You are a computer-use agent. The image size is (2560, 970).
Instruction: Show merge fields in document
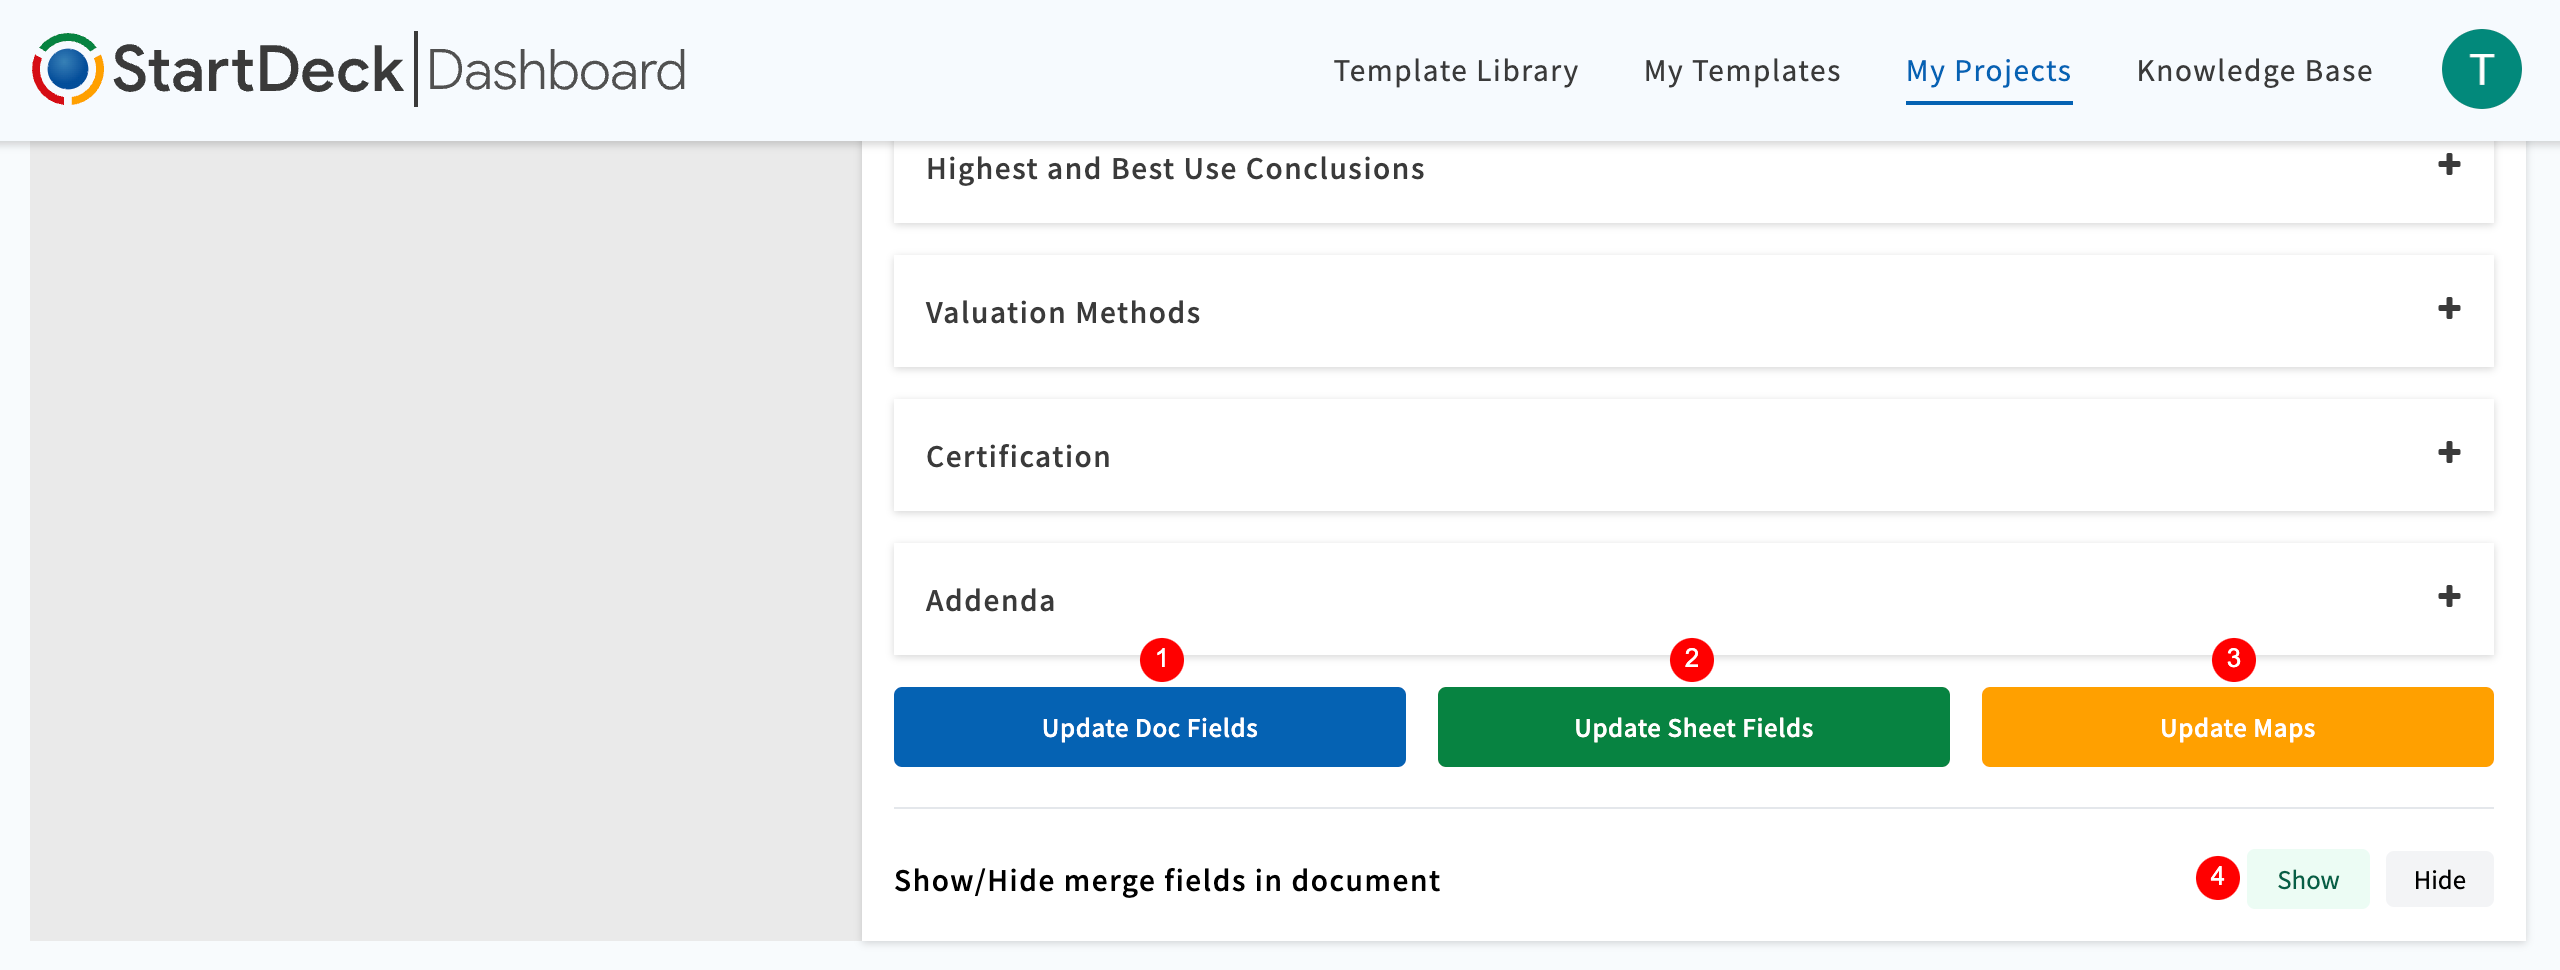point(2308,880)
